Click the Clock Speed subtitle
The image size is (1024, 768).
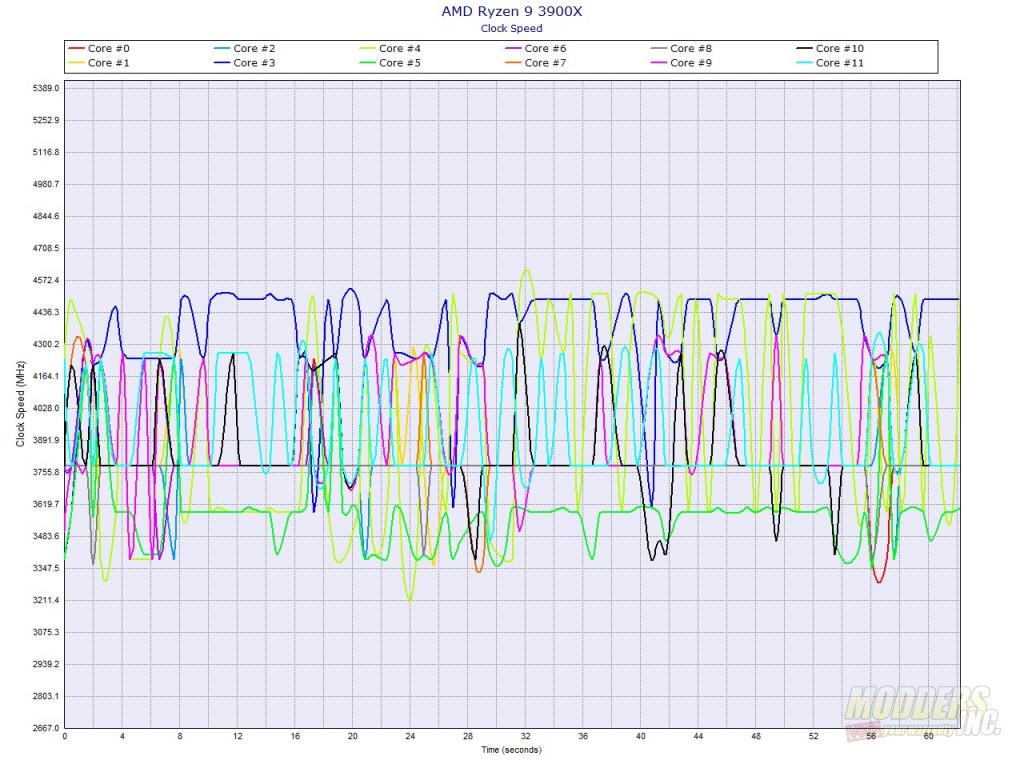[511, 28]
